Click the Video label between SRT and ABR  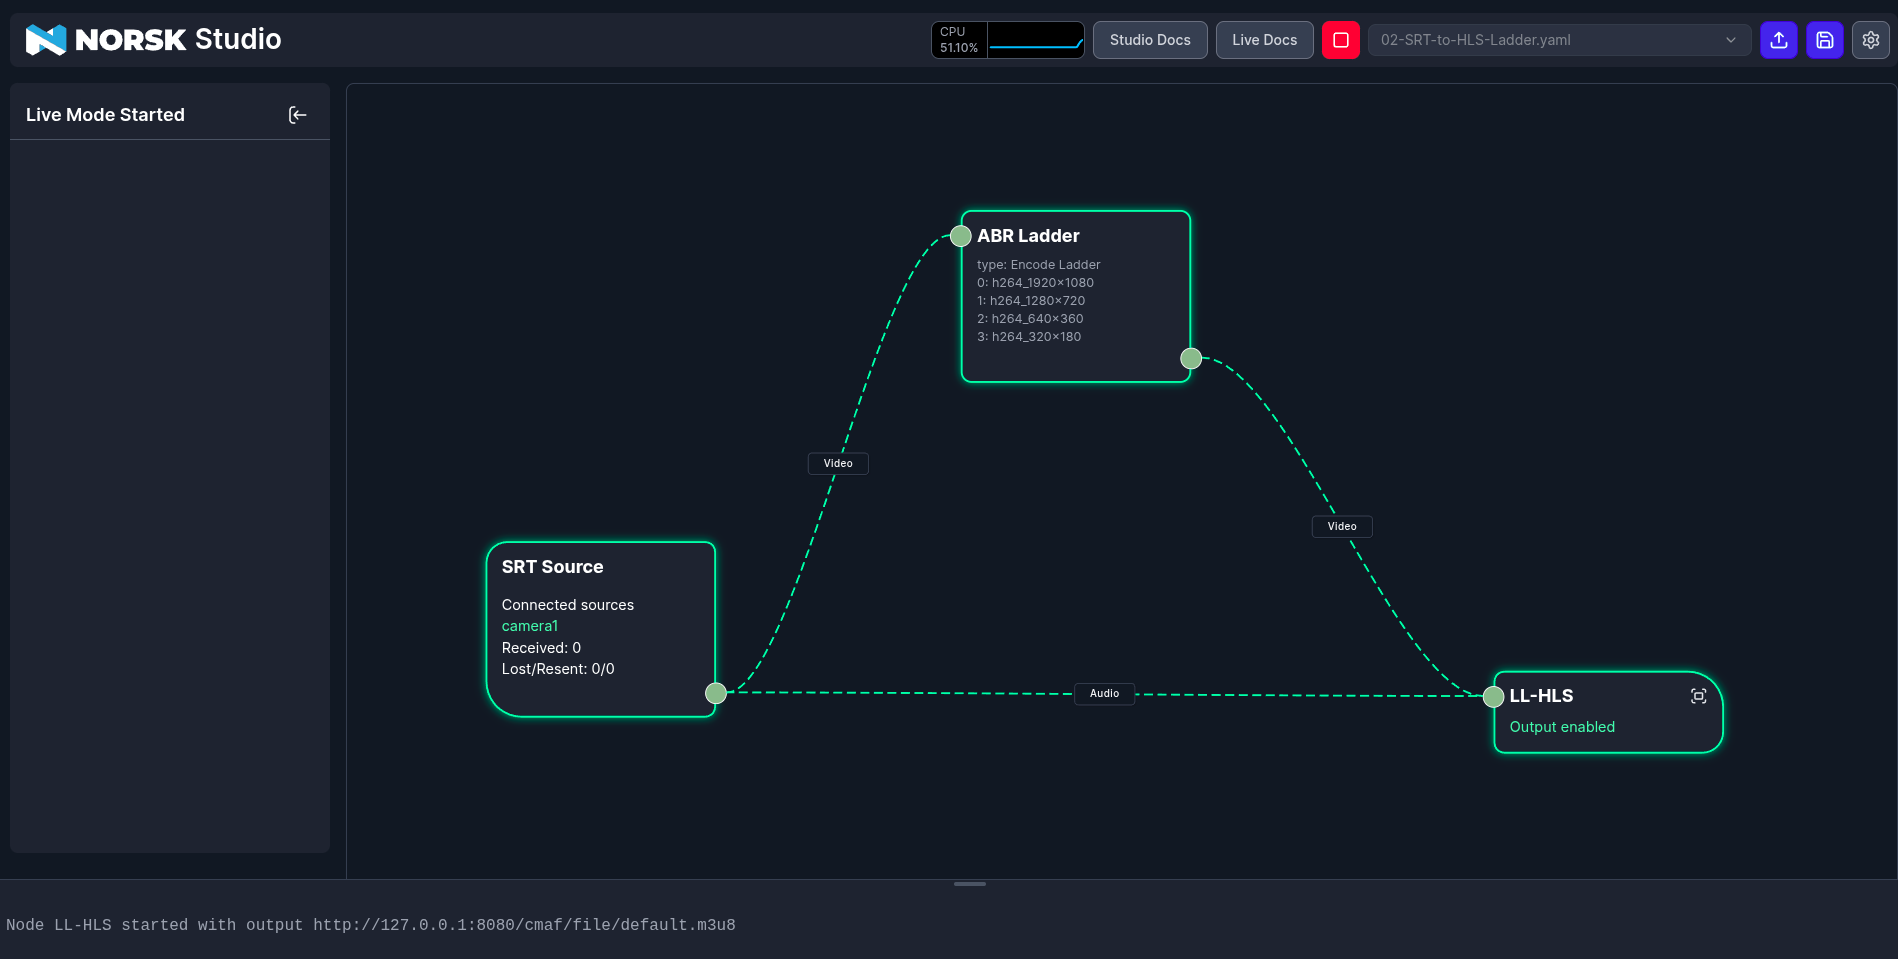coord(838,464)
